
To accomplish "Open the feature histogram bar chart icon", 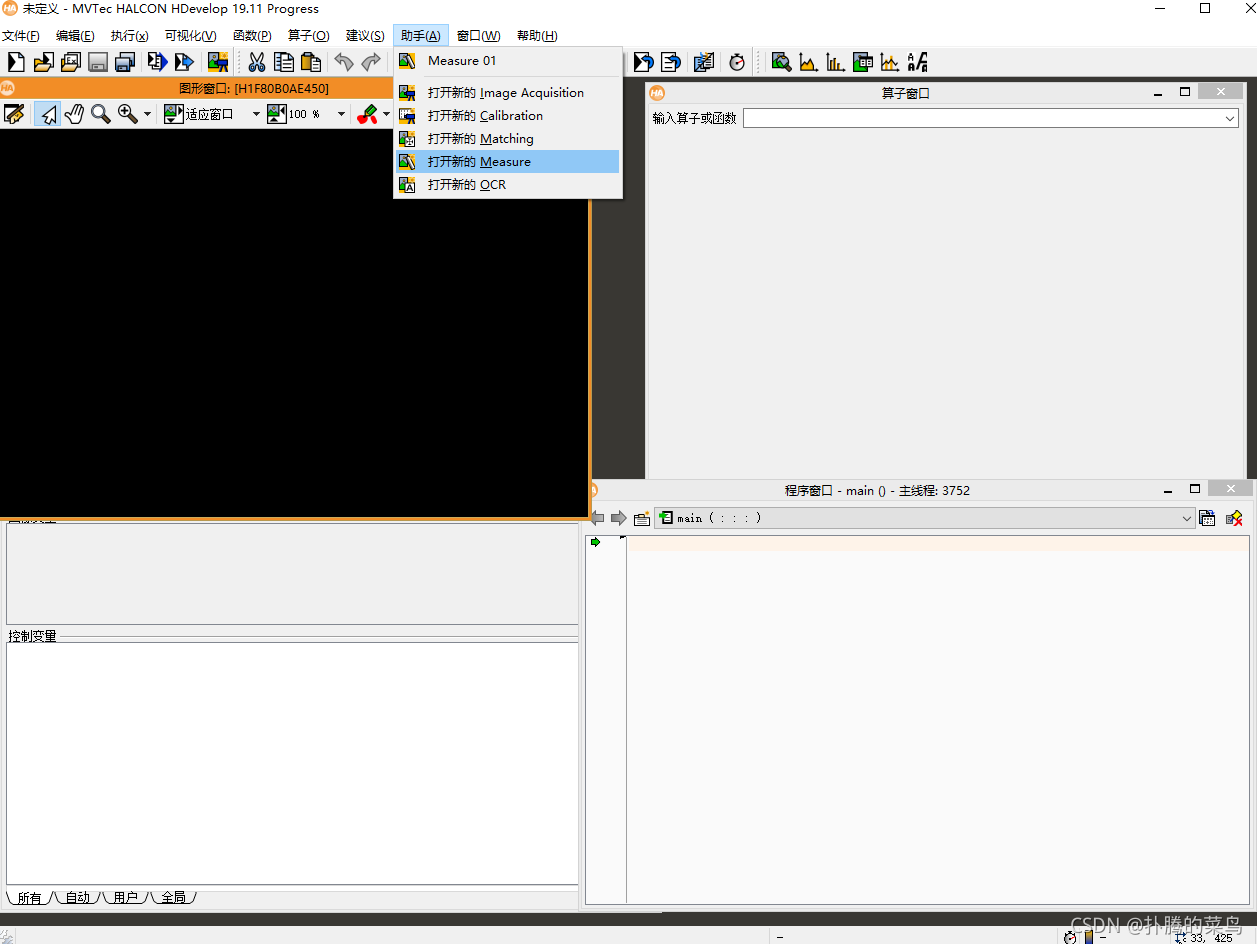I will (x=835, y=62).
